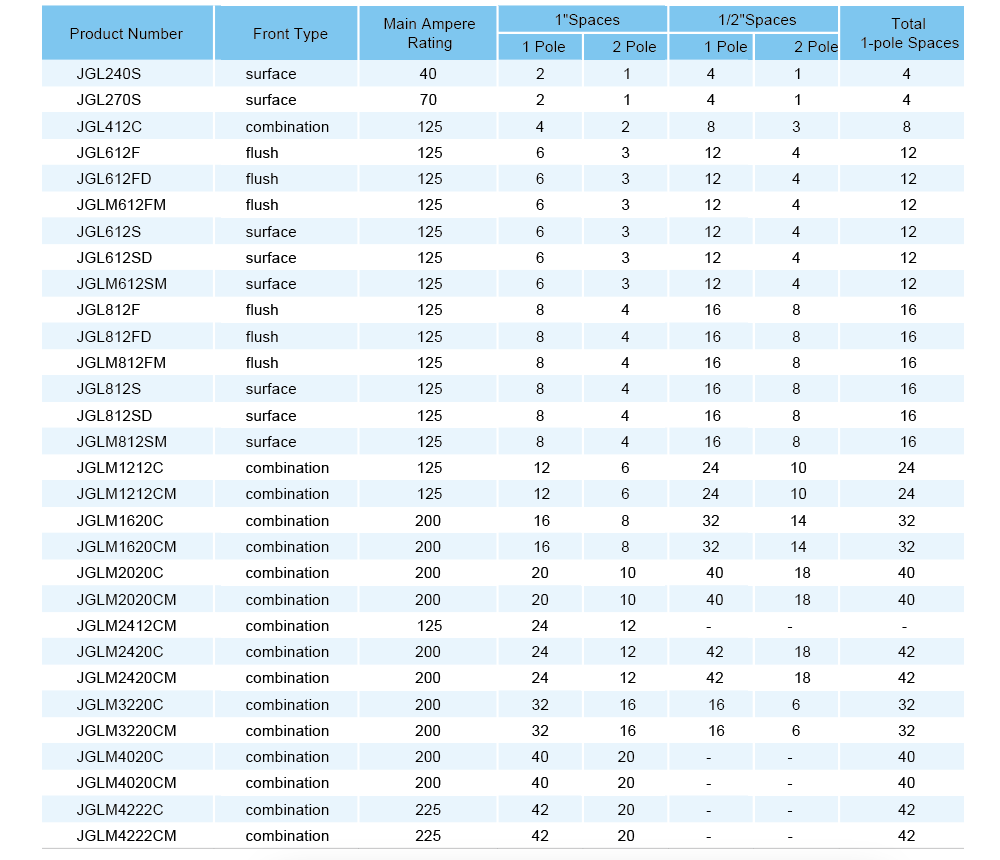
Task: Click total spaces 24 in JGLM1212C row
Action: 906,468
